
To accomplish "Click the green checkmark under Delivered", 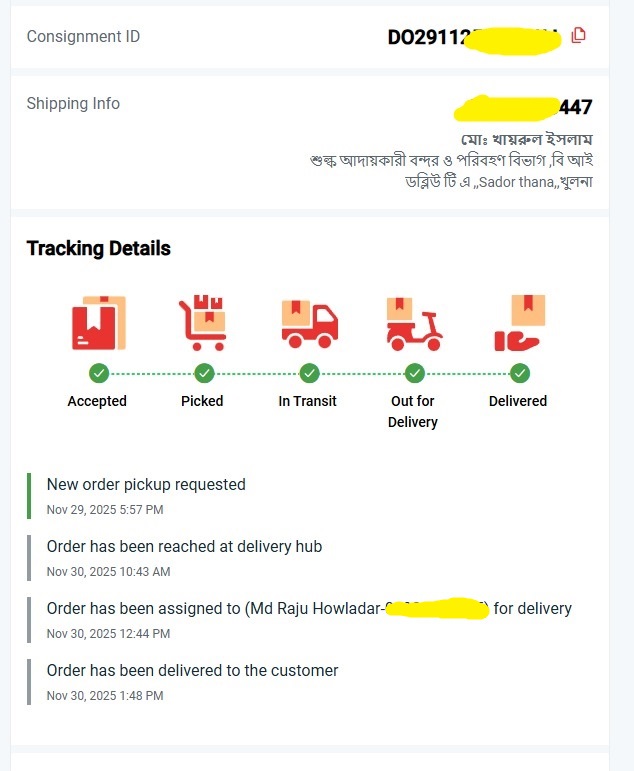I will [x=520, y=373].
